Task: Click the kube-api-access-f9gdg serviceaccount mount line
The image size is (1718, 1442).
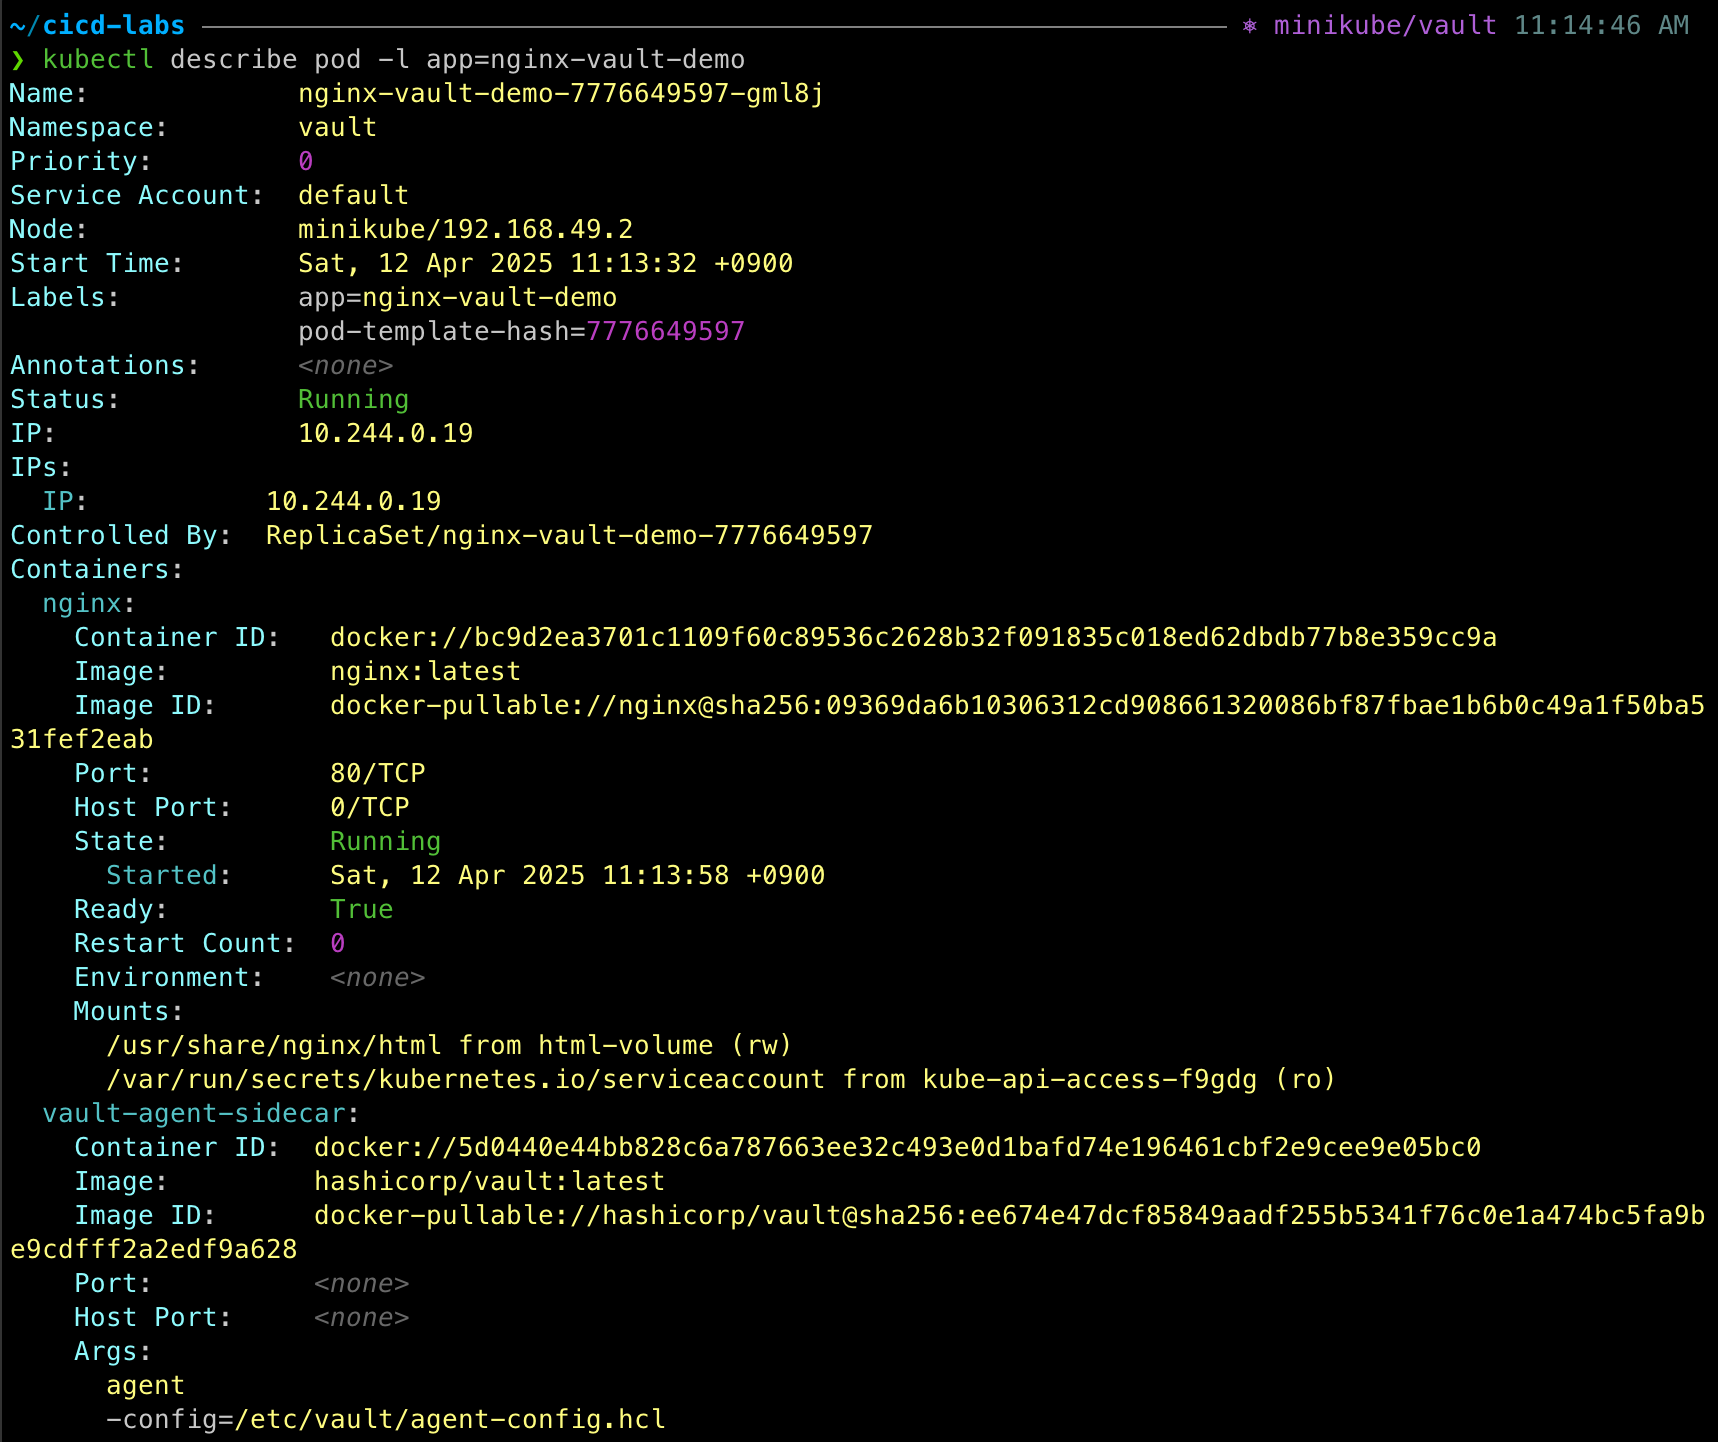Action: [721, 1079]
